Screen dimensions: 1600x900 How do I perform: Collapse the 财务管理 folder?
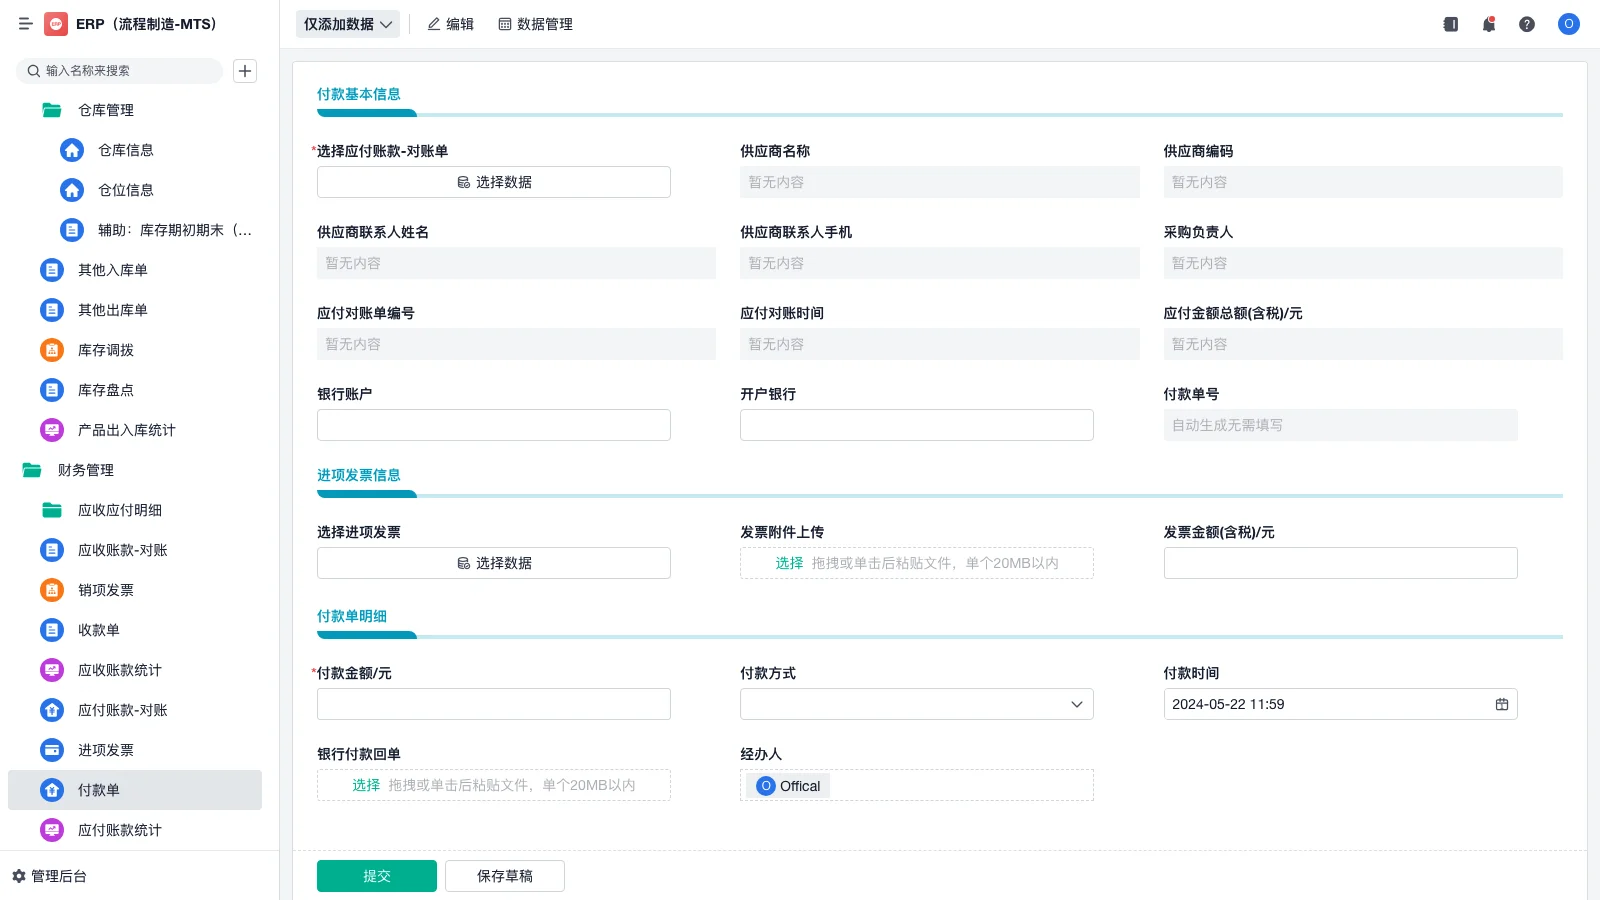pyautogui.click(x=32, y=470)
